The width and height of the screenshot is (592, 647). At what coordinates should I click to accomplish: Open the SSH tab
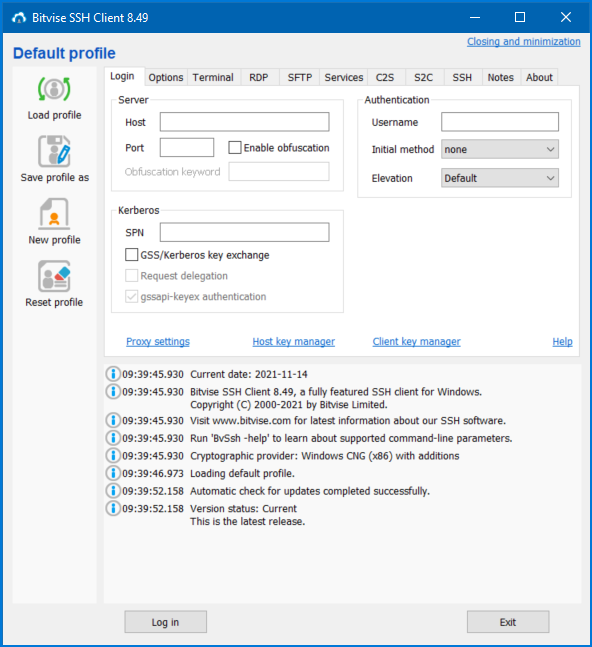click(x=462, y=77)
